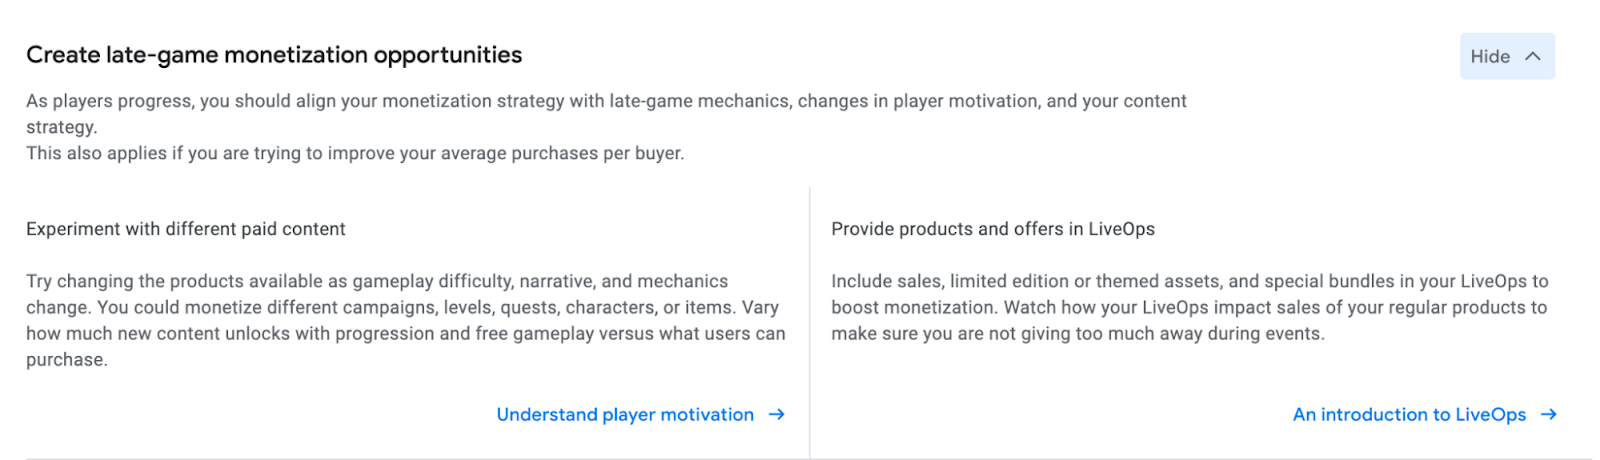Click the sentence starting This also applies

pos(355,153)
